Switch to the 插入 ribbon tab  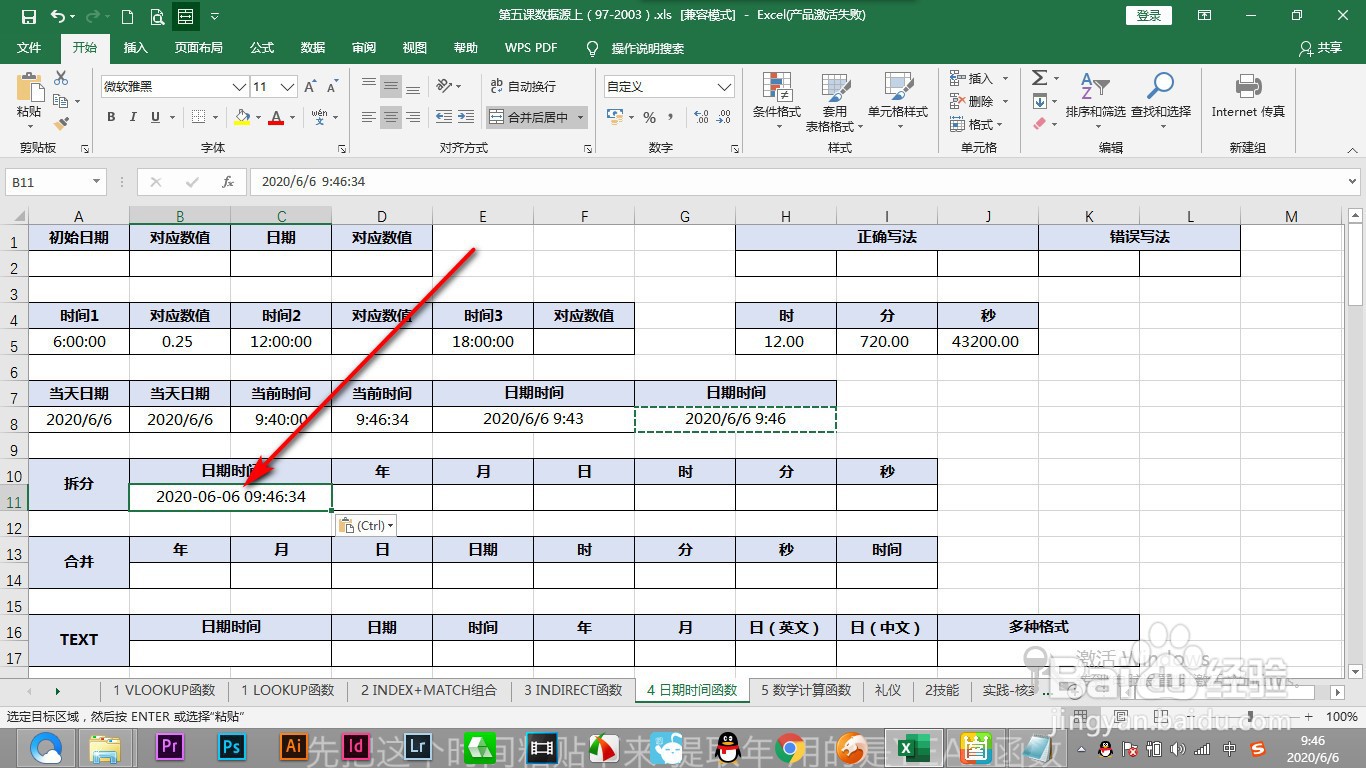pyautogui.click(x=135, y=48)
